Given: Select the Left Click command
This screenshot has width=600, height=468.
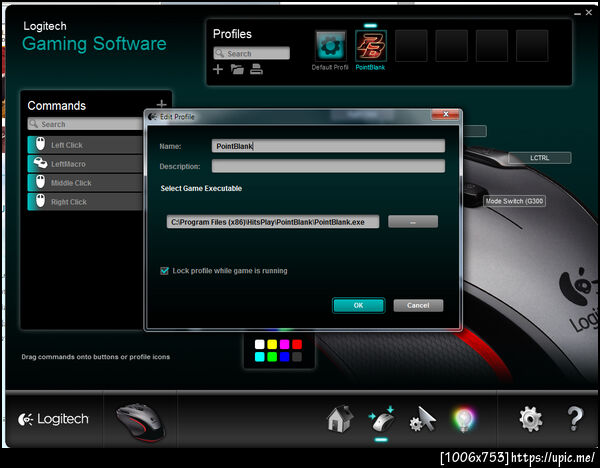Looking at the screenshot, I should (85, 145).
